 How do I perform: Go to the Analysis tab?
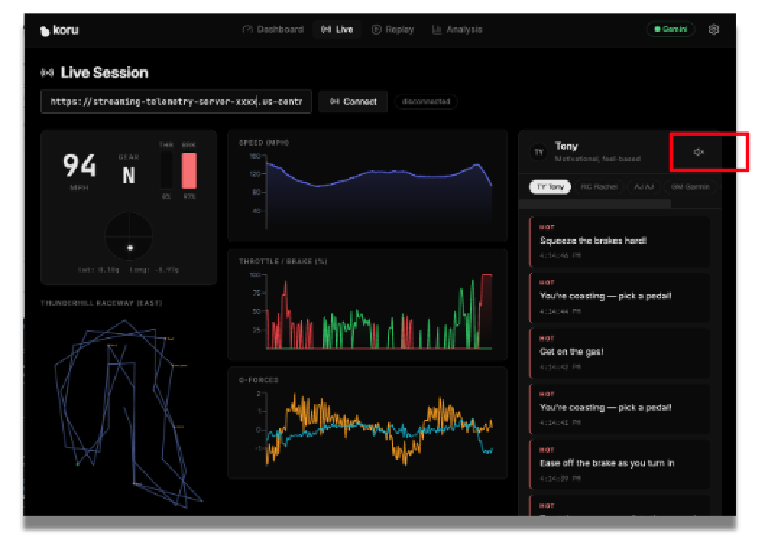click(457, 30)
